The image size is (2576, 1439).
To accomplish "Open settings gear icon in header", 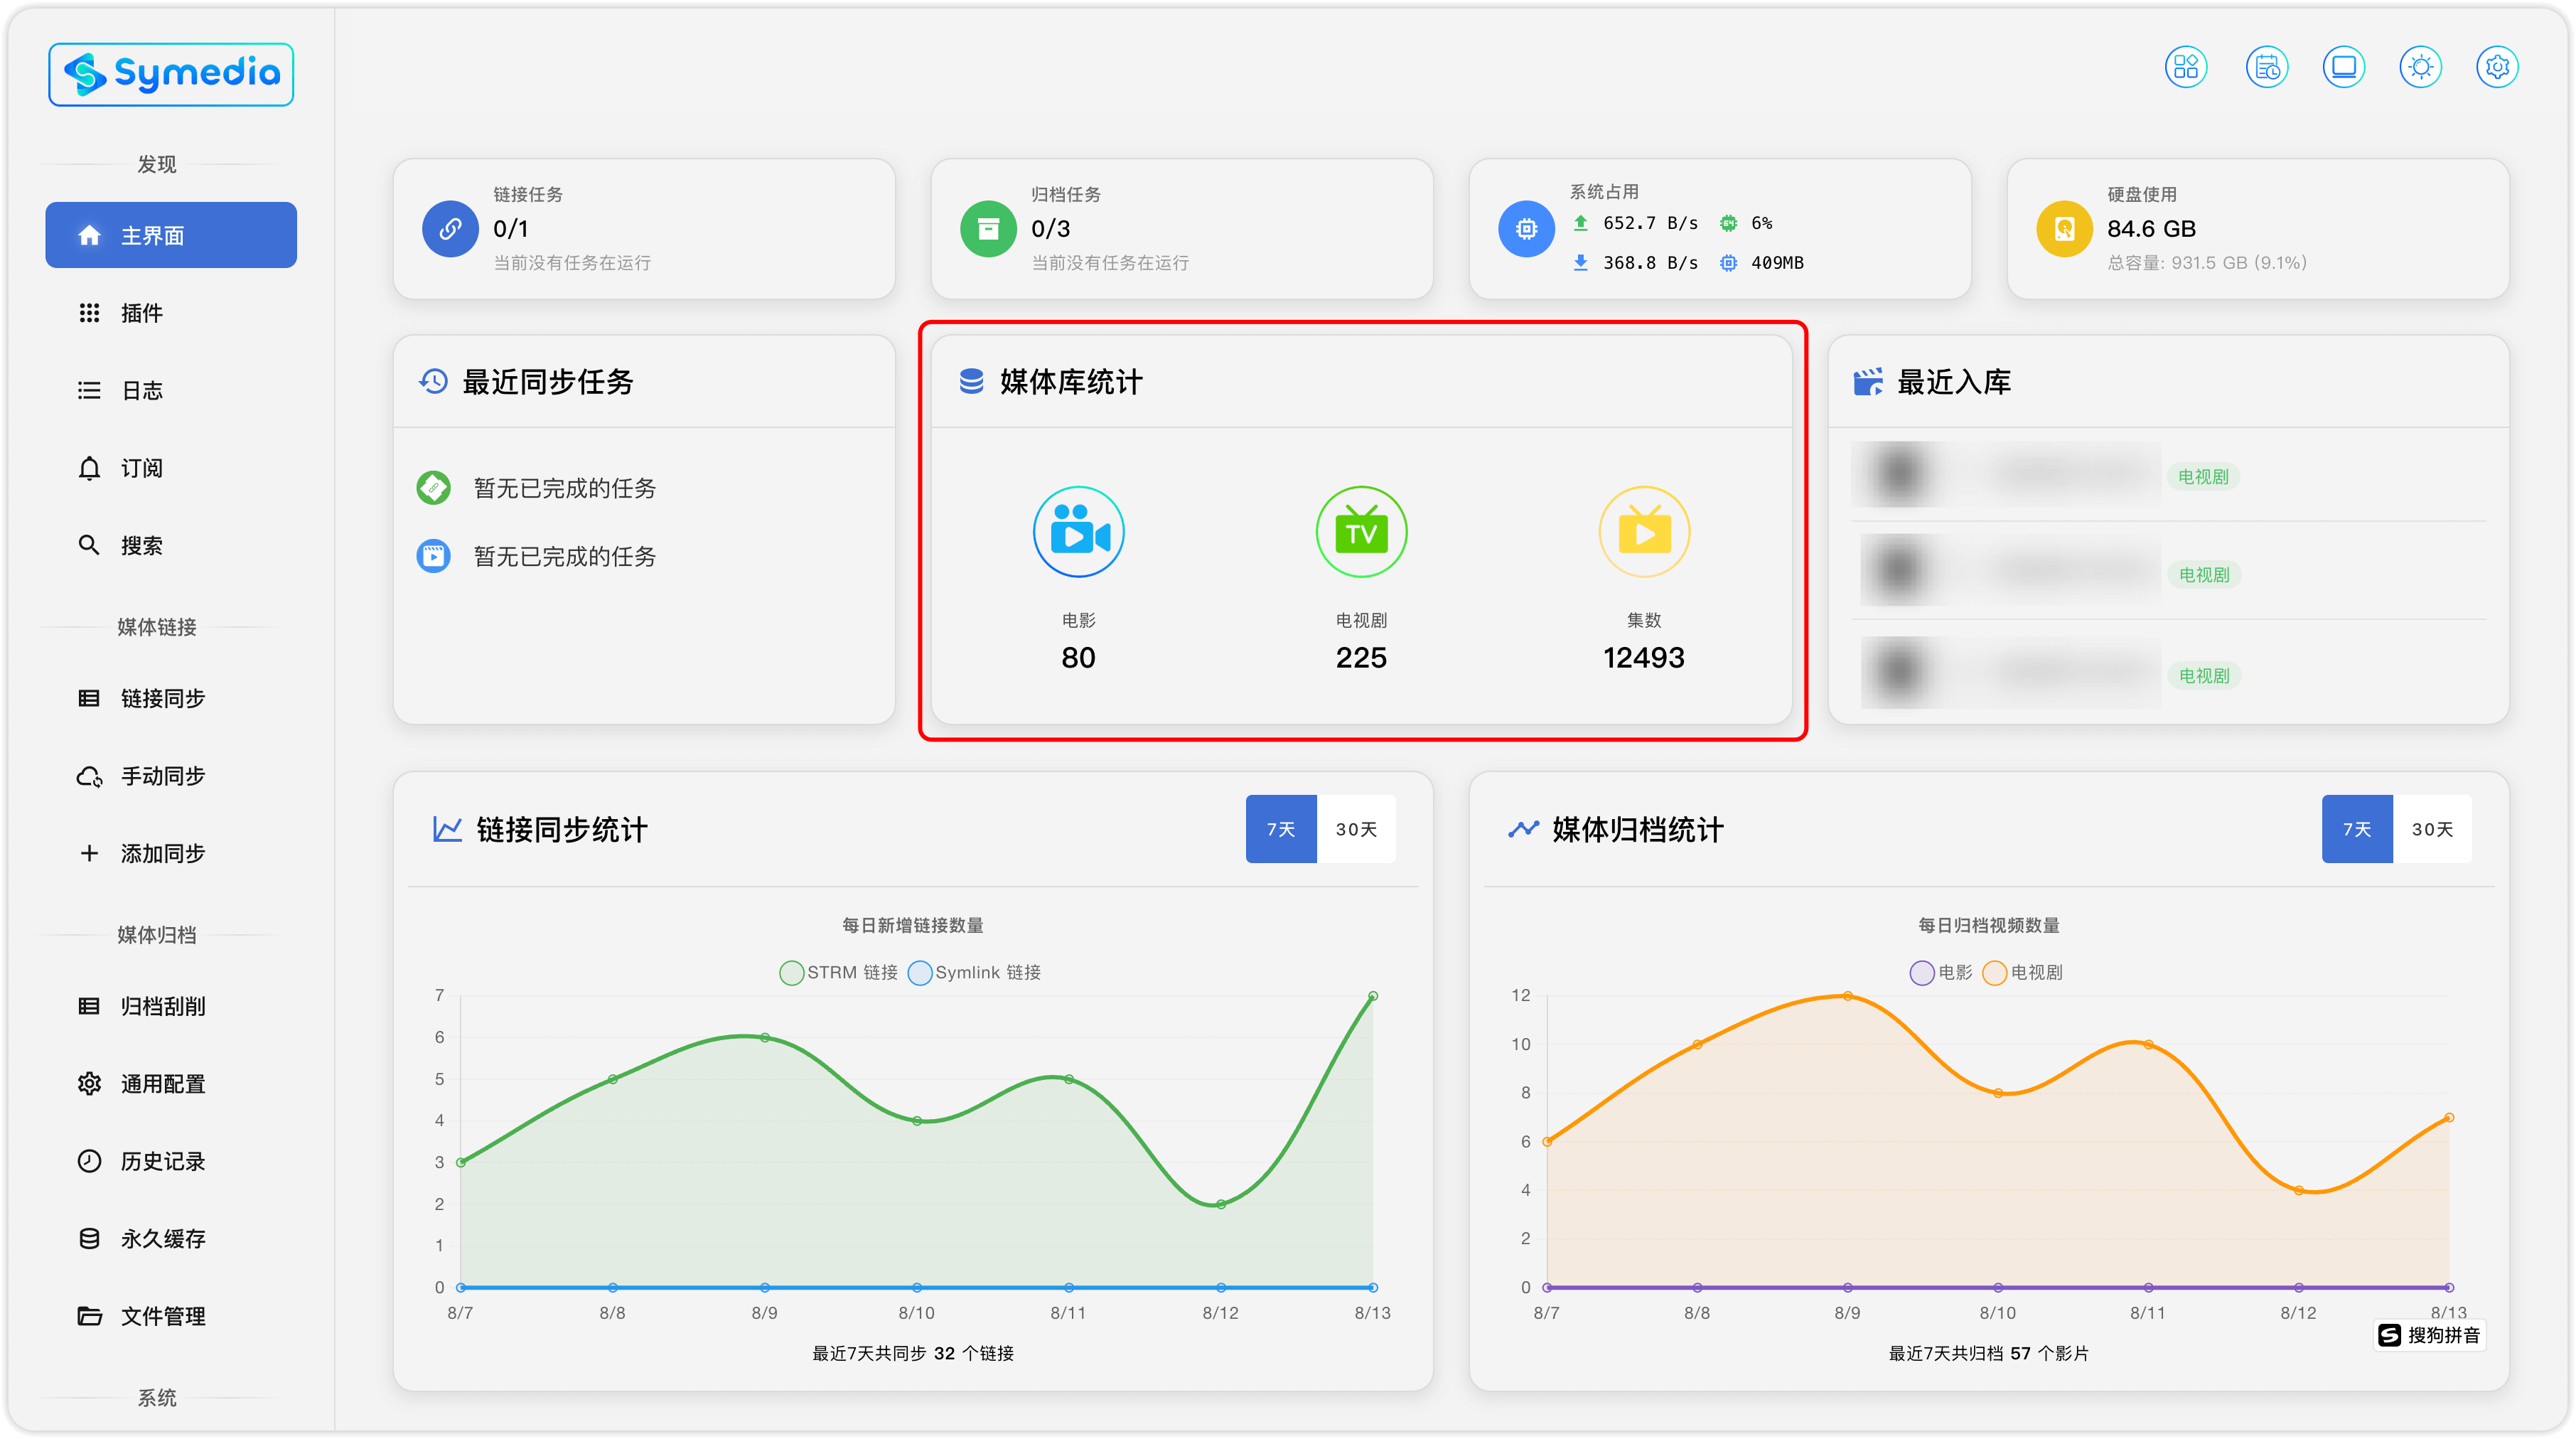I will tap(2497, 67).
